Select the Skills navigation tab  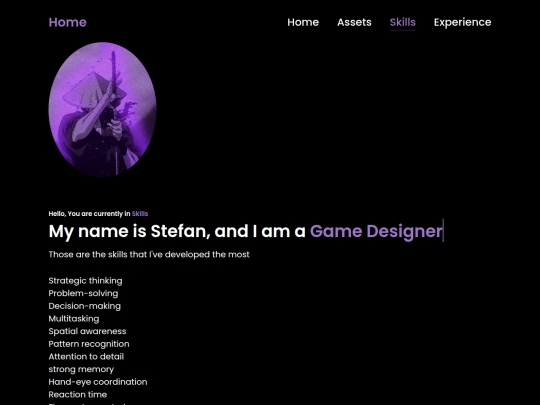click(403, 22)
